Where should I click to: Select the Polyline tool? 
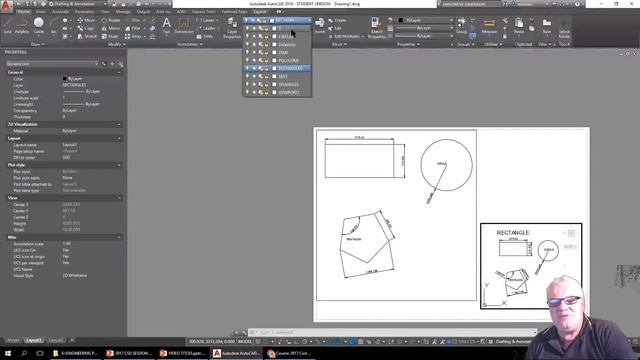click(x=22, y=26)
